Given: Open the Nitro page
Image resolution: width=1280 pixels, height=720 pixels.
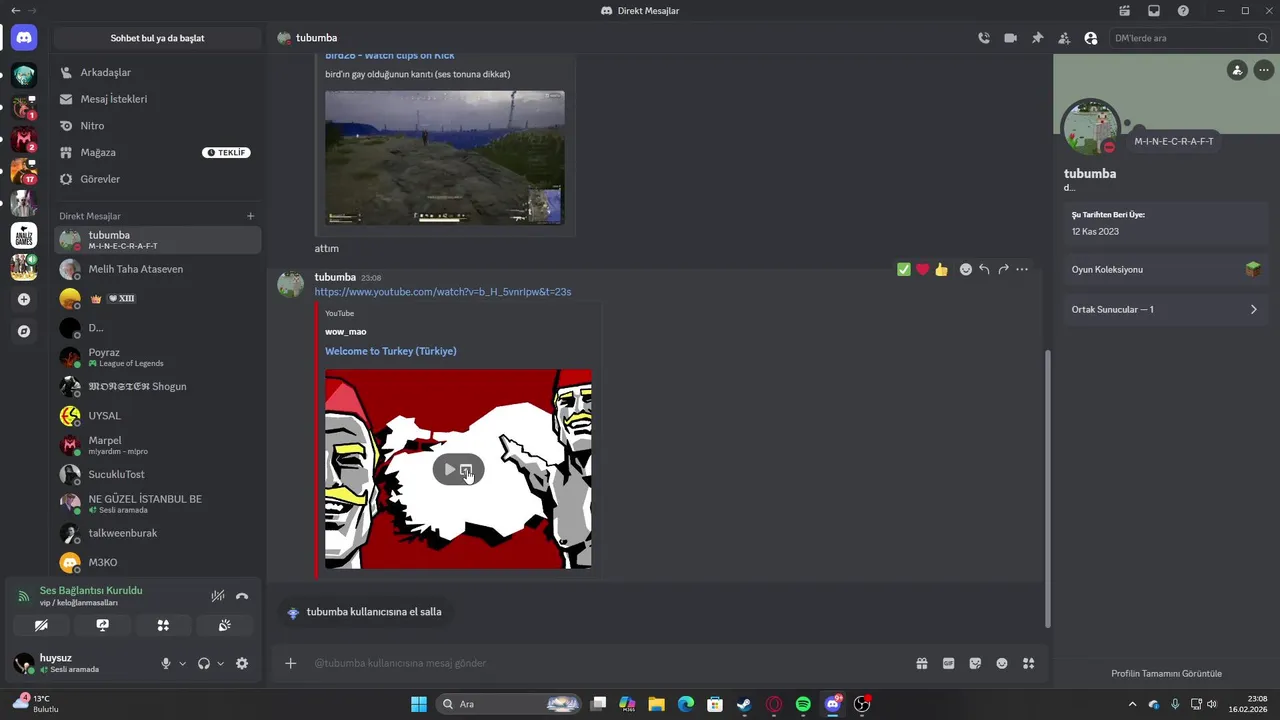Looking at the screenshot, I should (x=158, y=126).
